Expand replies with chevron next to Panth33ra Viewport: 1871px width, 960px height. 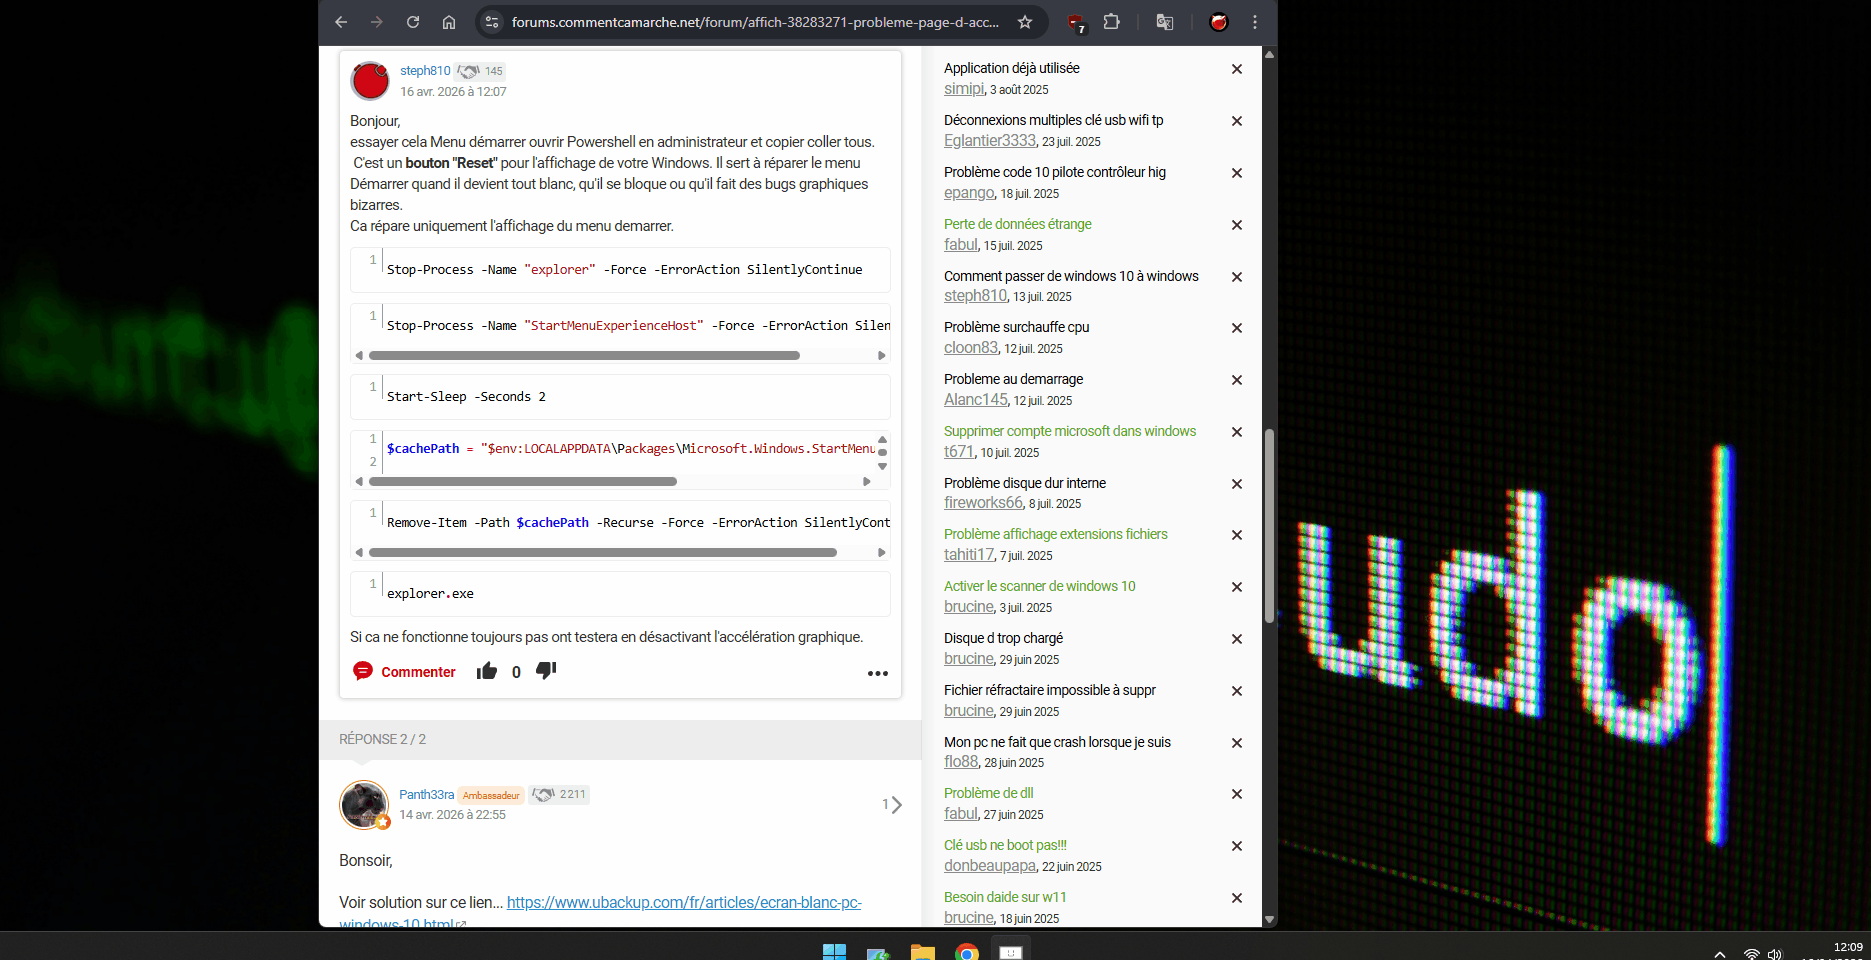895,805
